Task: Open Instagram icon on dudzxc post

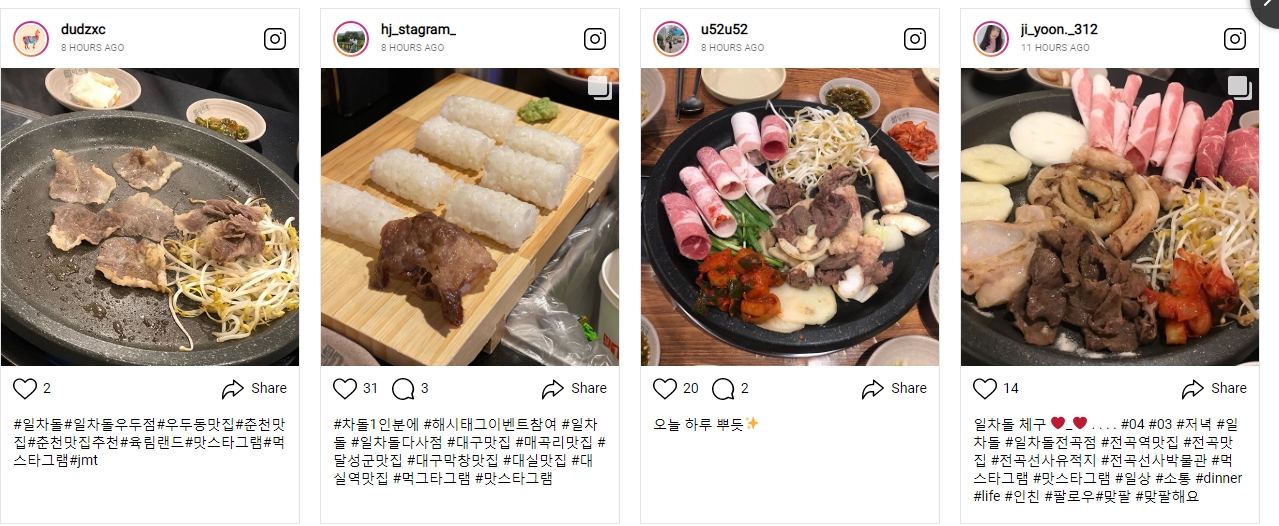Action: coord(275,39)
